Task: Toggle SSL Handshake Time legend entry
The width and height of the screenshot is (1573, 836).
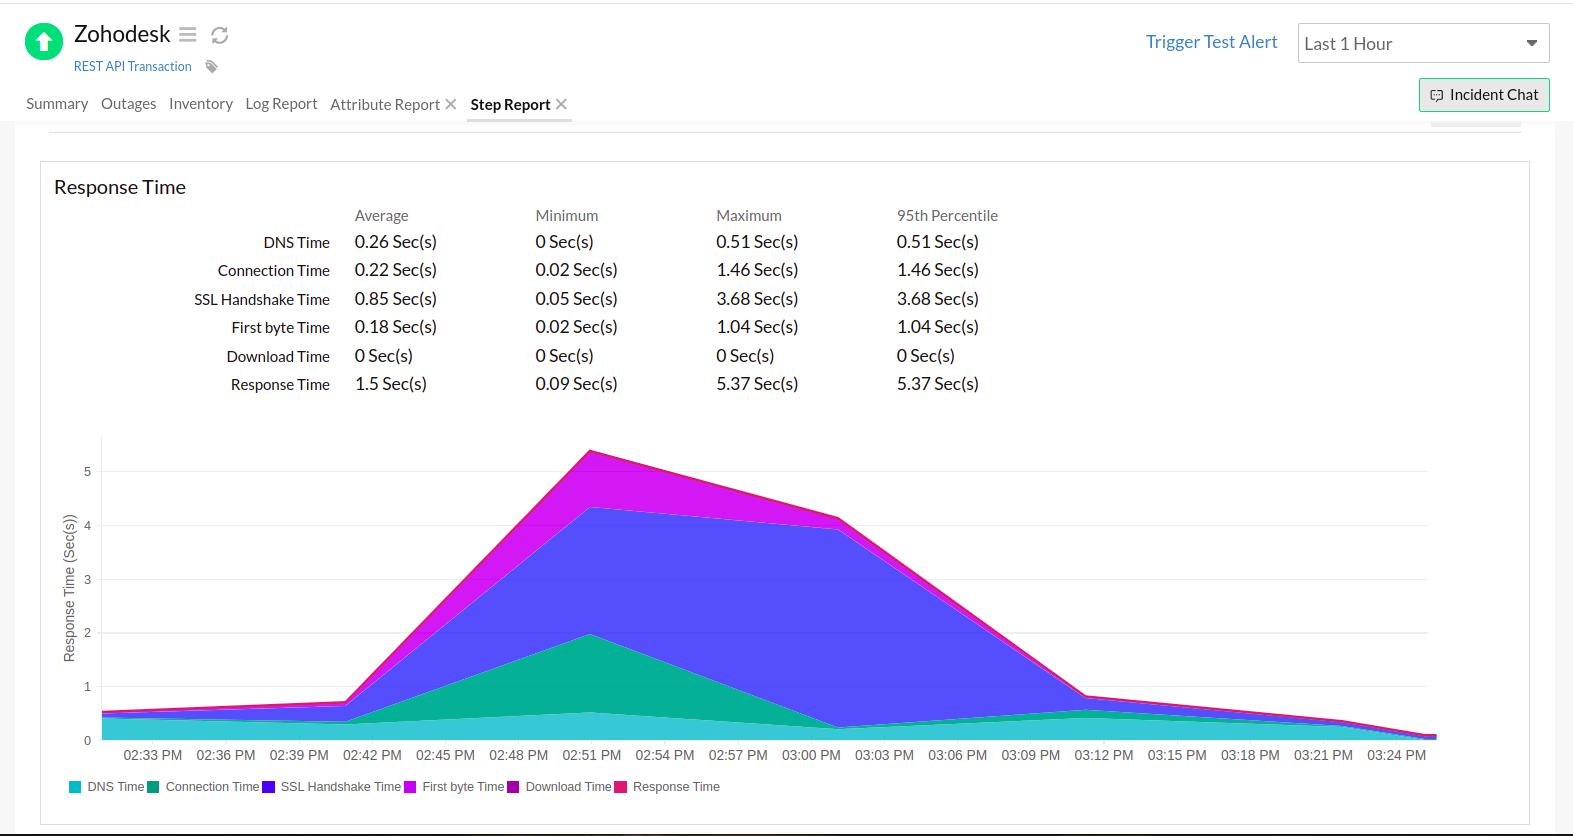Action: [x=332, y=787]
